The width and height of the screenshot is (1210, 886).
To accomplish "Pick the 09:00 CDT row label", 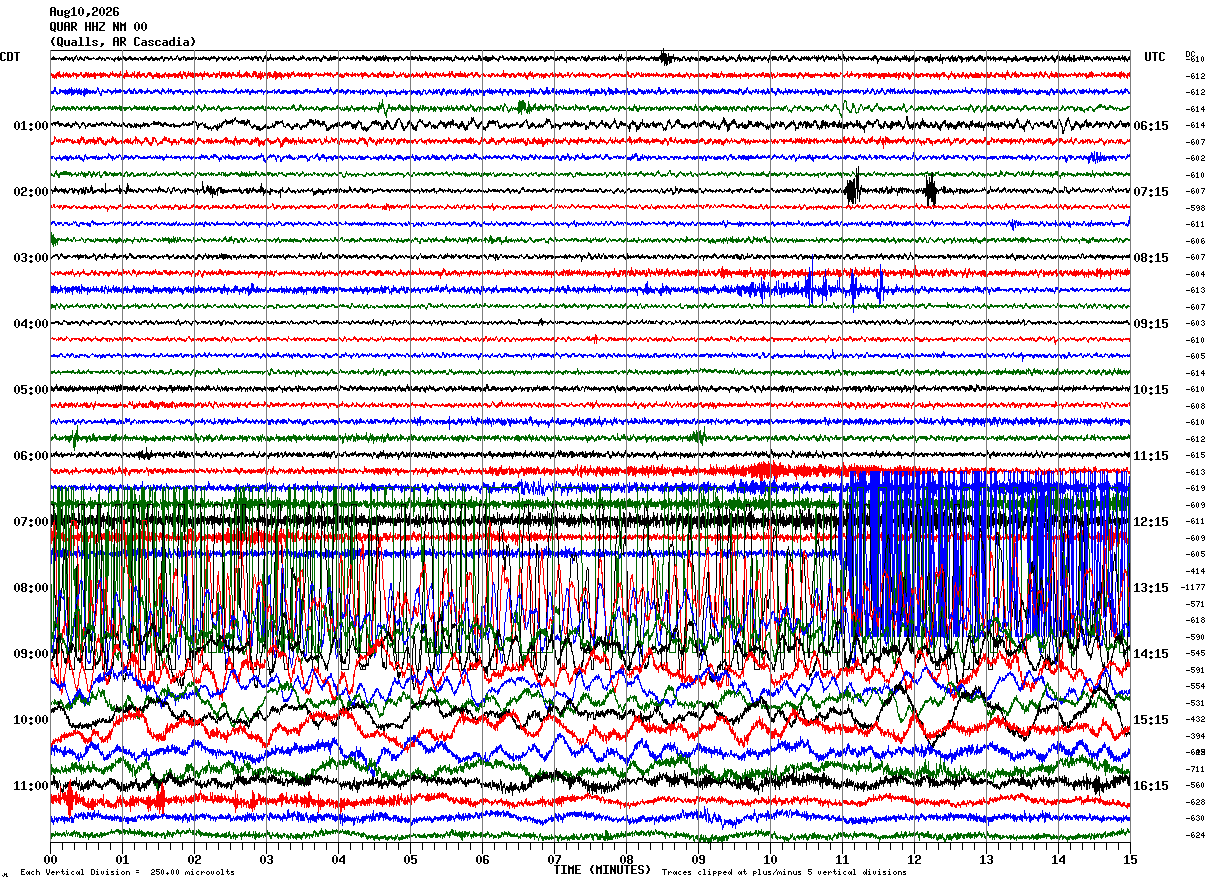I will pyautogui.click(x=31, y=654).
